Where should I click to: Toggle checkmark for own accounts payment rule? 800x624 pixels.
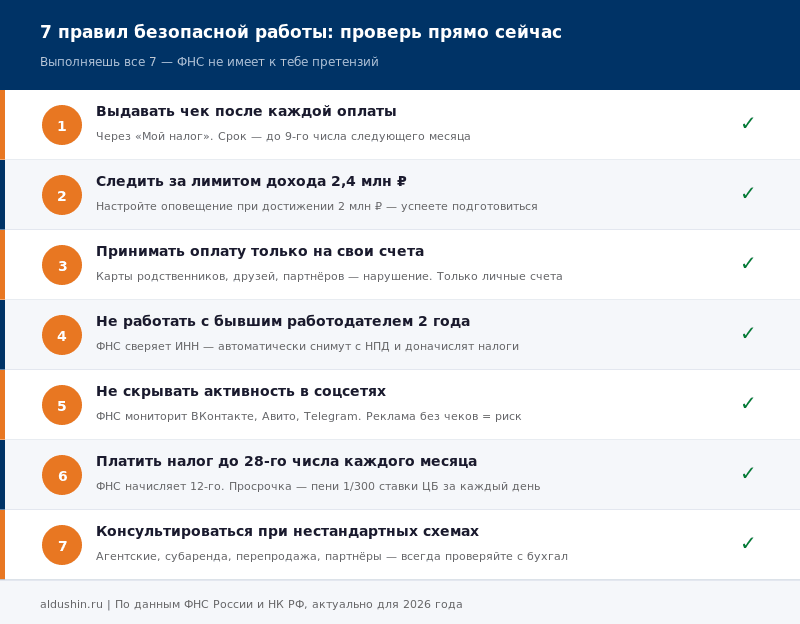[x=747, y=264]
